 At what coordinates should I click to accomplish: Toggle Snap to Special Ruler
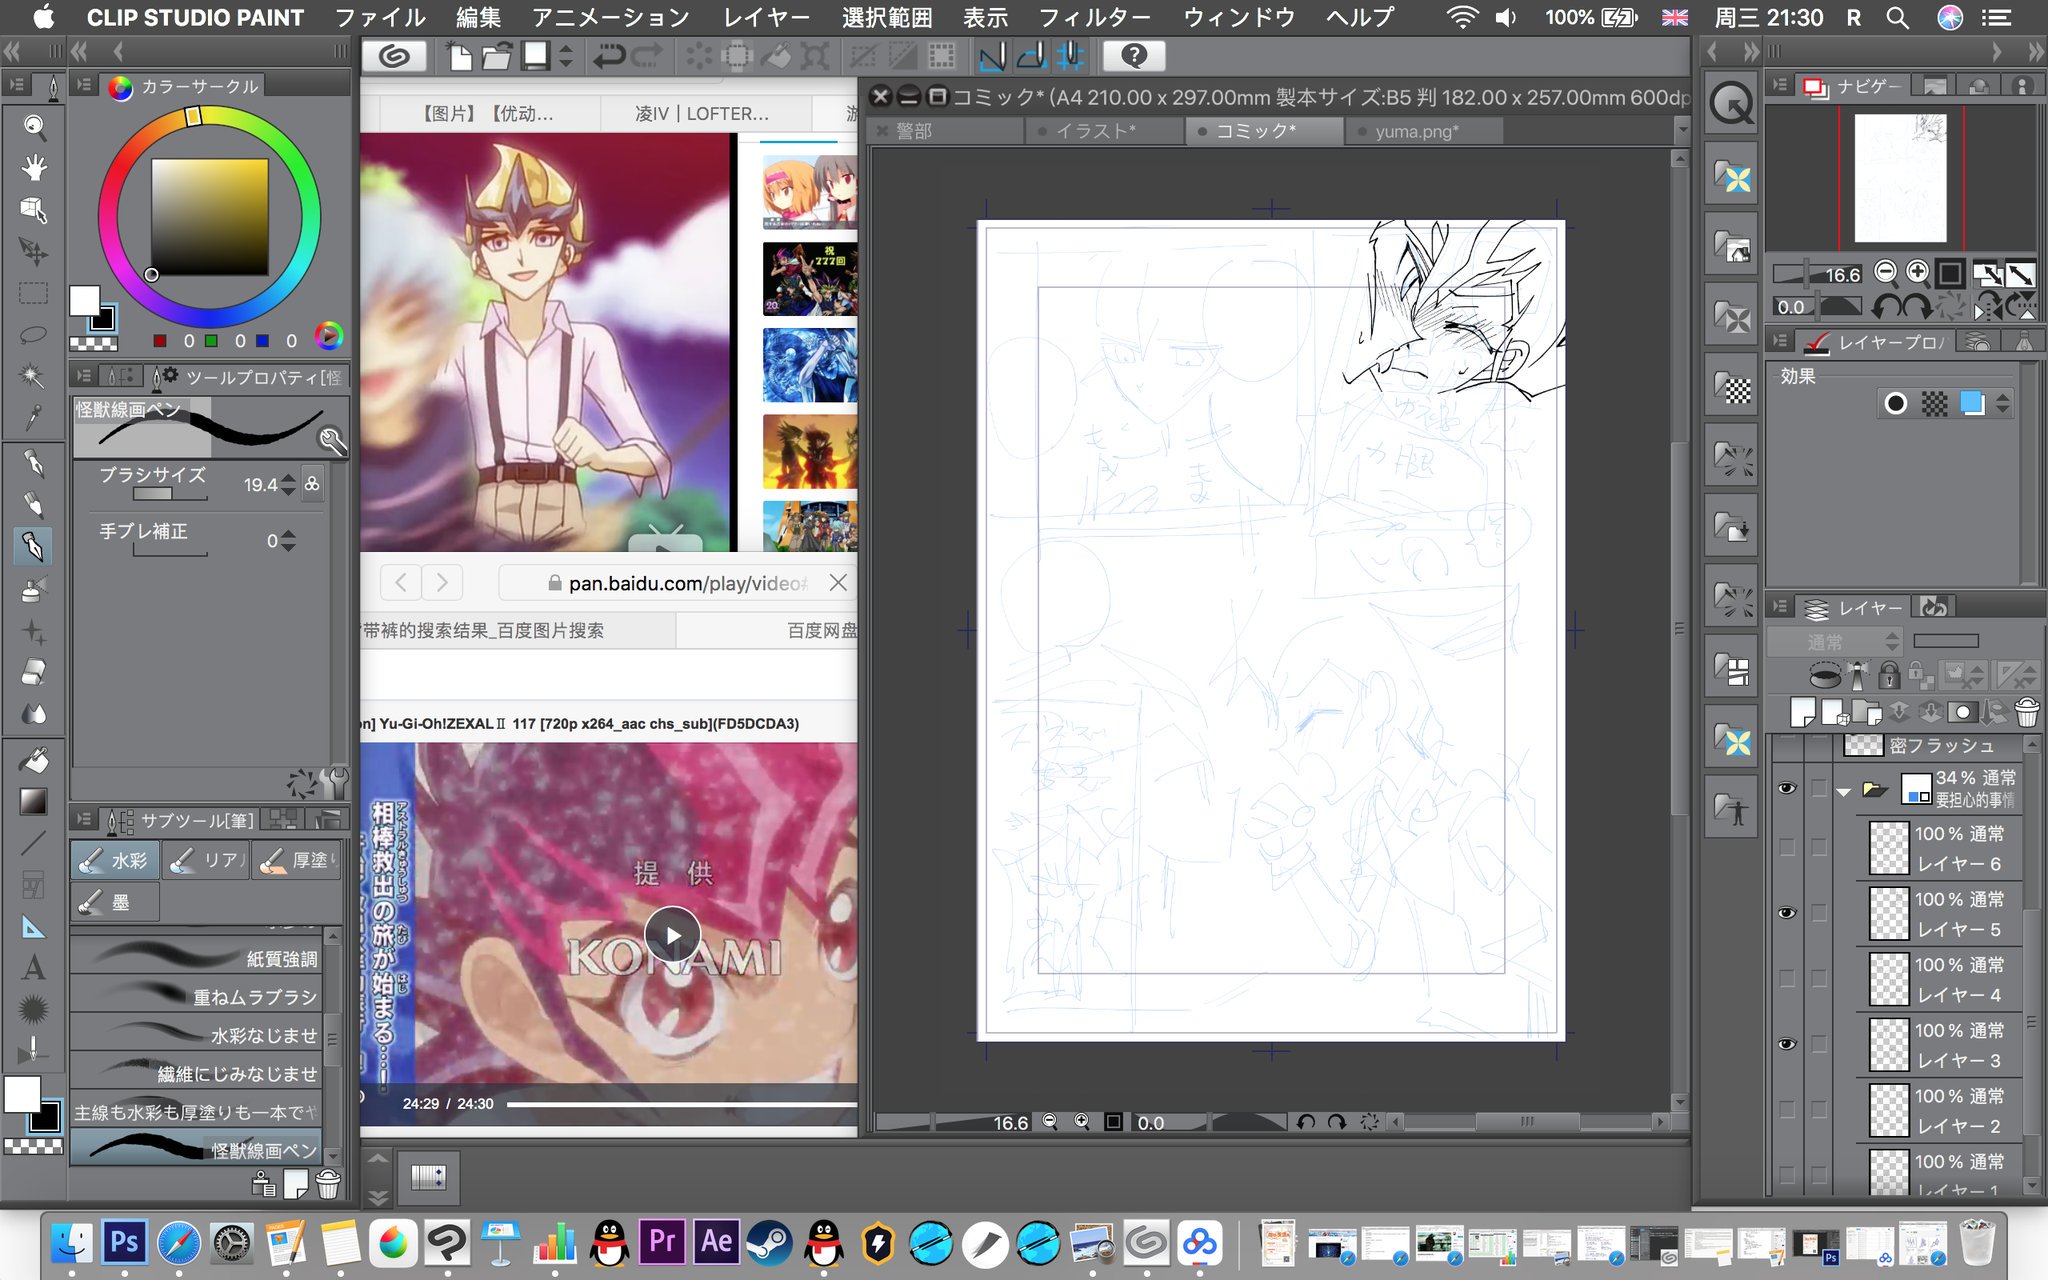[x=1031, y=56]
